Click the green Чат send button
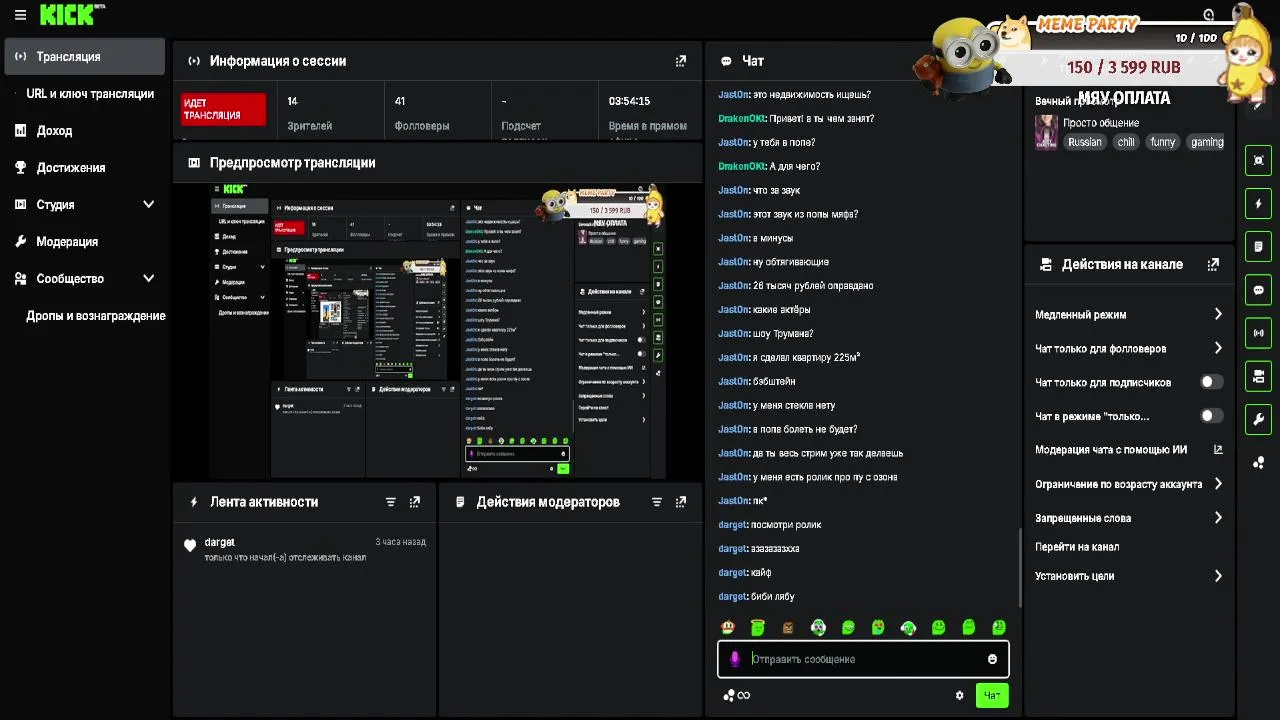The height and width of the screenshot is (720, 1280). click(992, 696)
